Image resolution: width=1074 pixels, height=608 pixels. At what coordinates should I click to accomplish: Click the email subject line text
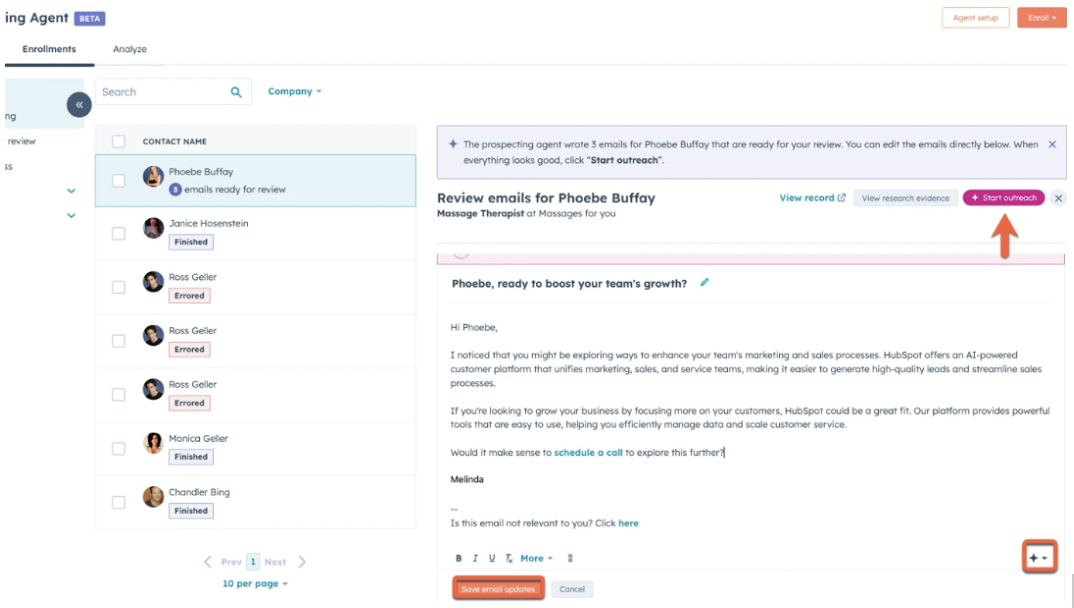[569, 283]
